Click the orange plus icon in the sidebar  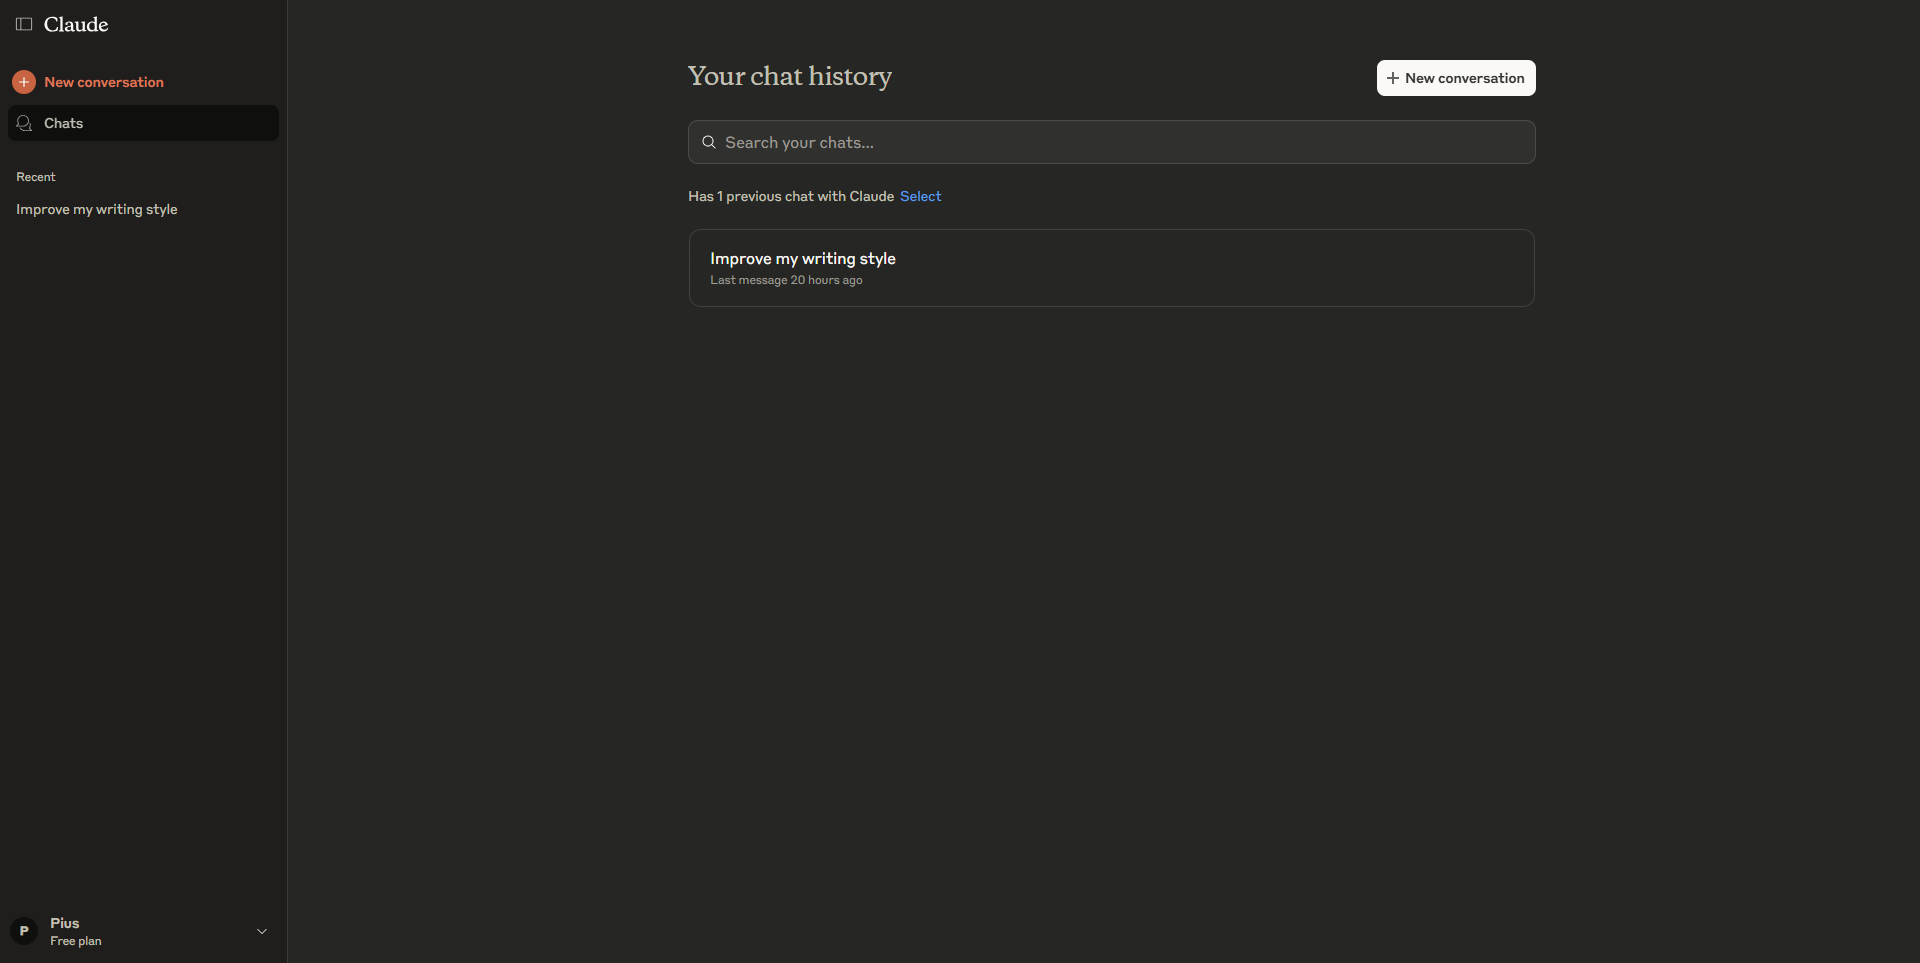(x=24, y=82)
